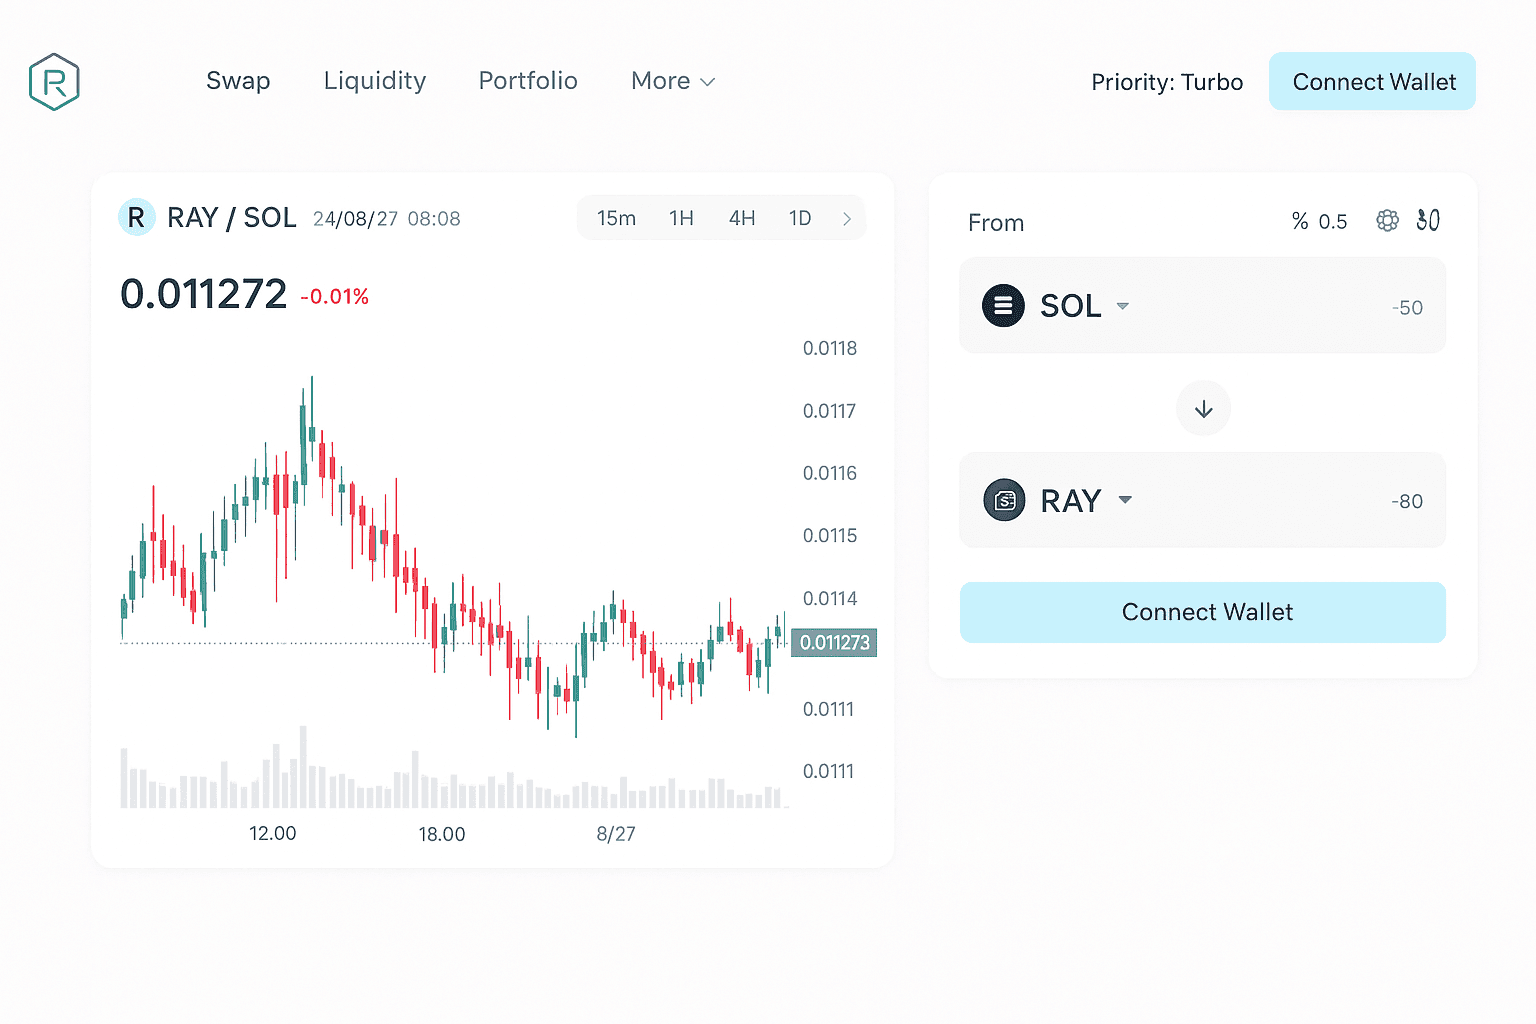This screenshot has height=1024, width=1536.
Task: Select the 15m chart interval
Action: 616,219
